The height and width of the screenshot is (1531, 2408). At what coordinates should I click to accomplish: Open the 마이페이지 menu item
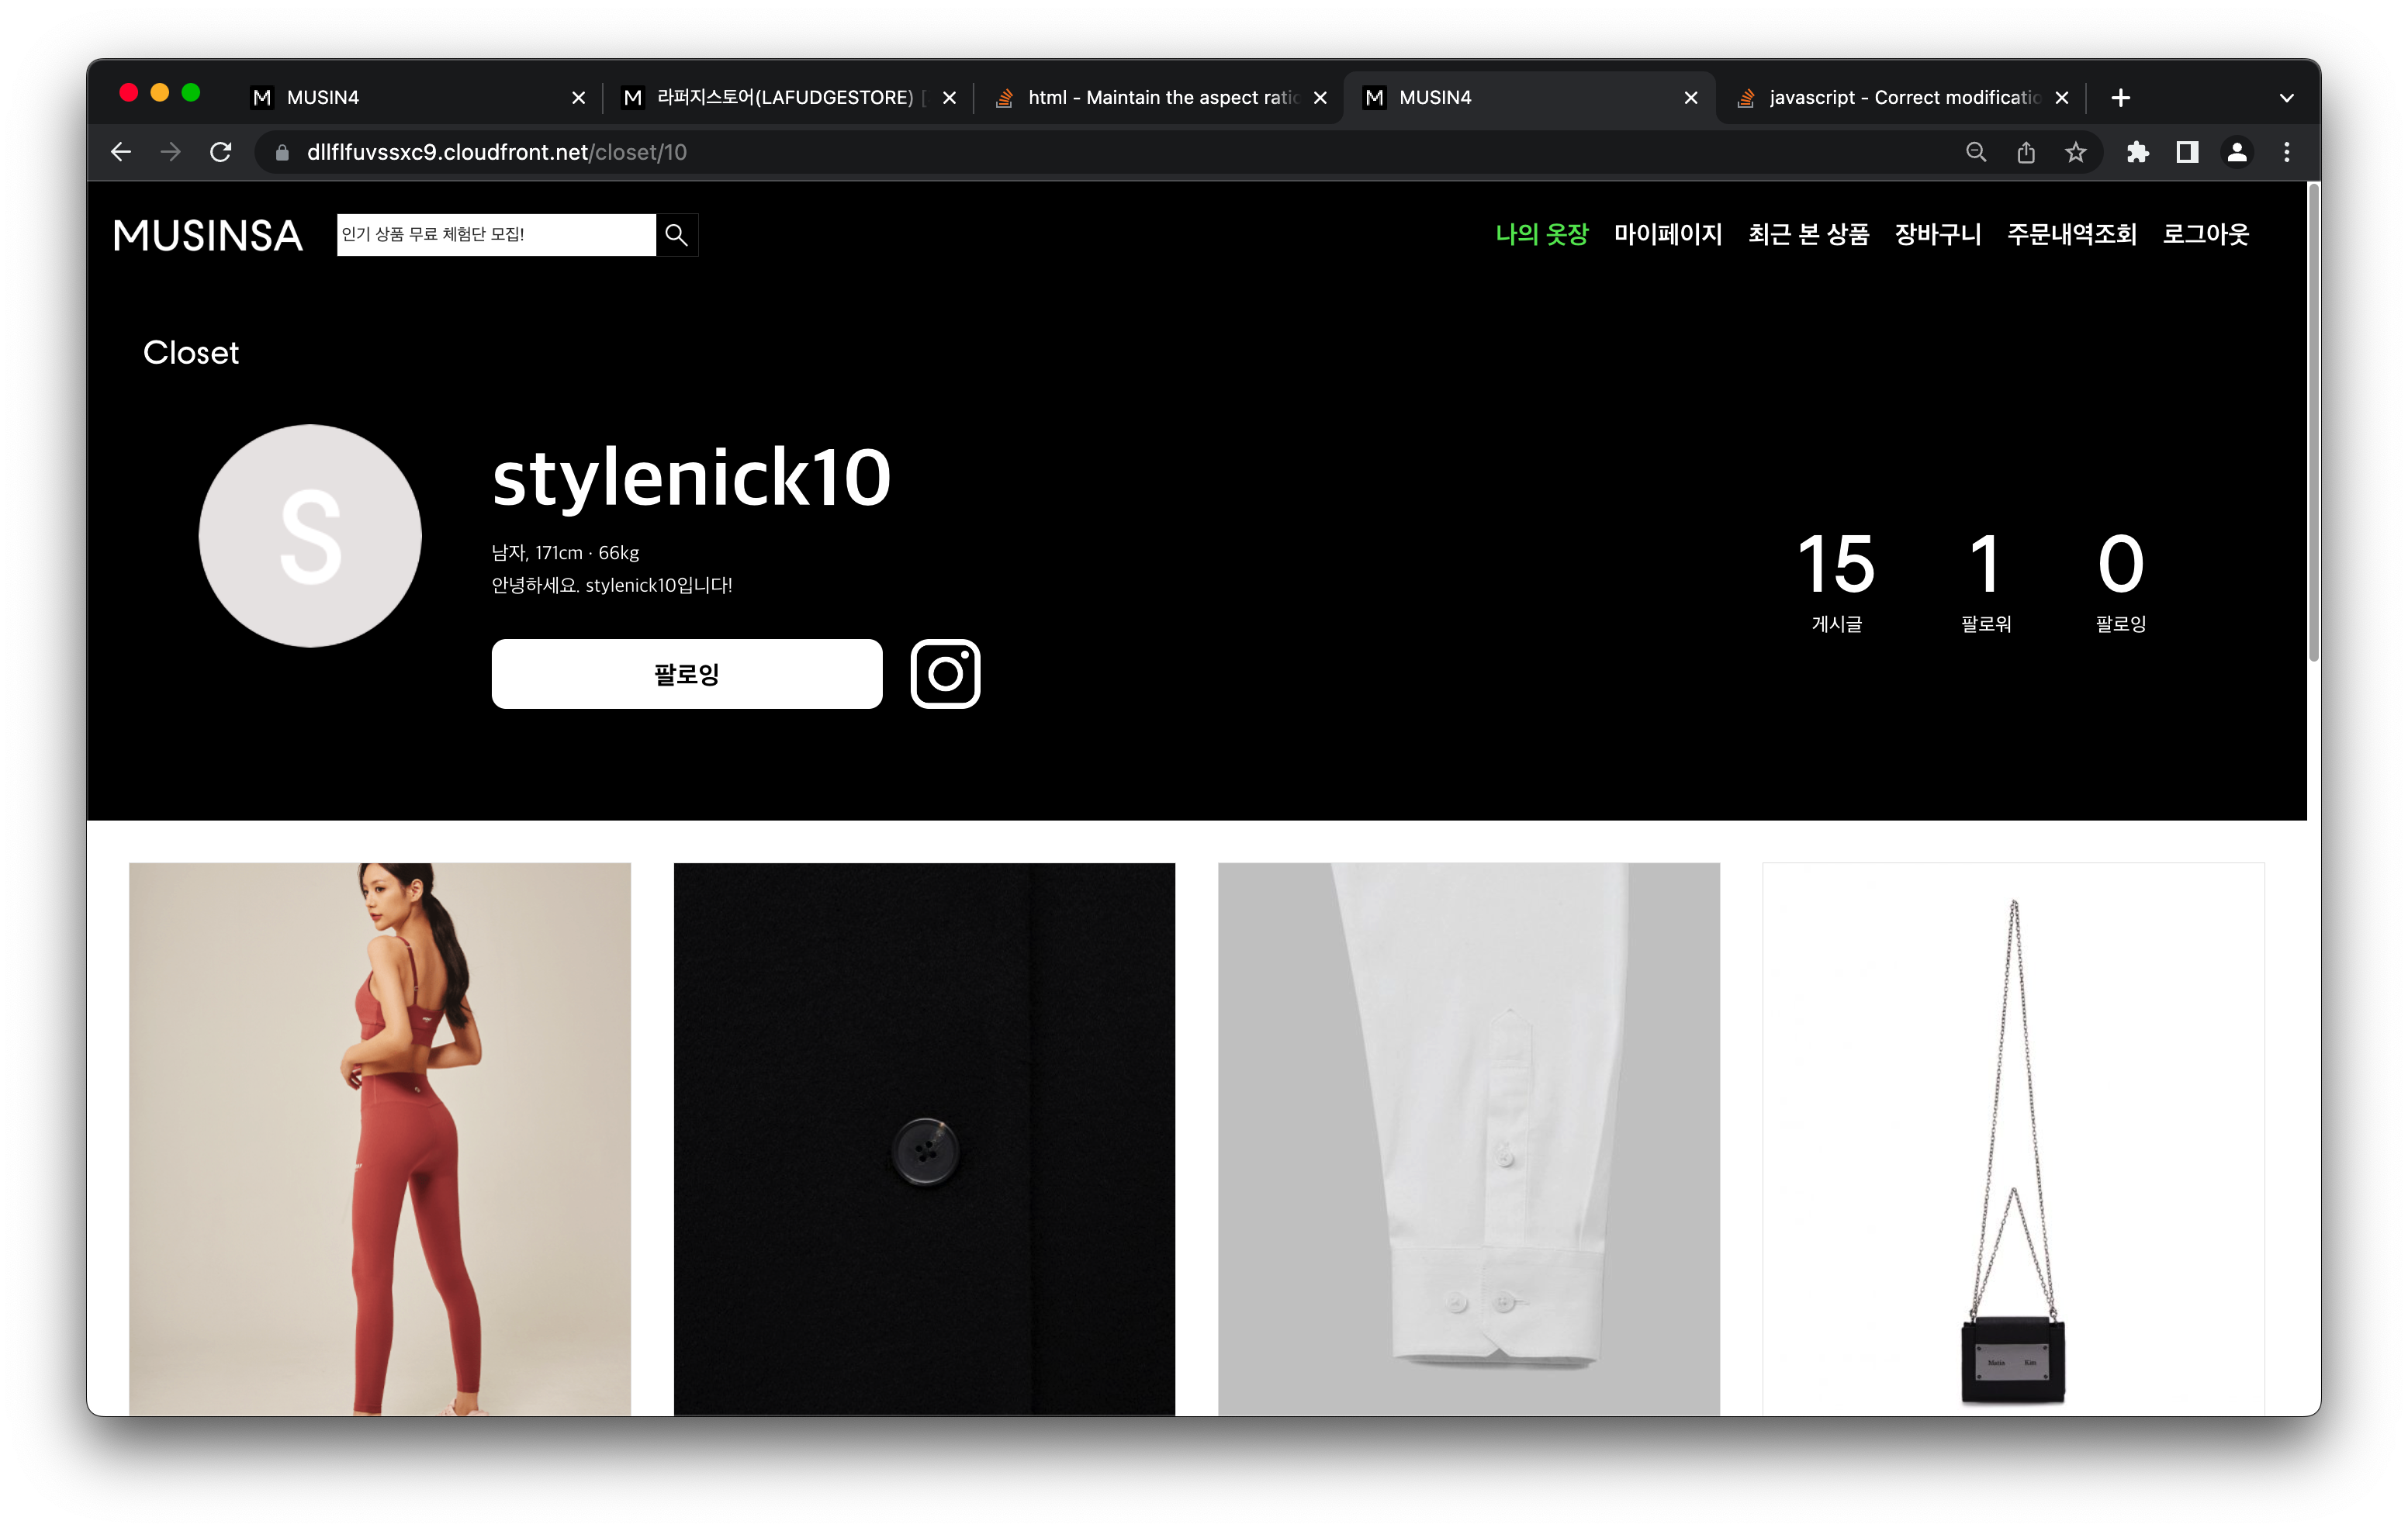(x=1668, y=234)
